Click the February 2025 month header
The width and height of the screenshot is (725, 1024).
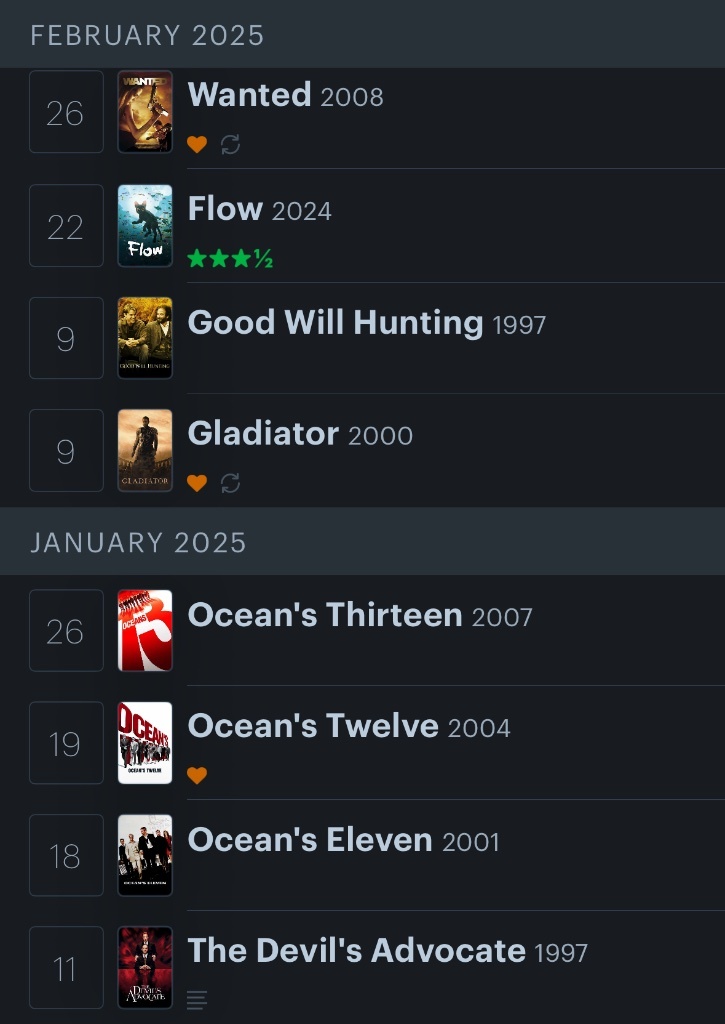(x=147, y=36)
